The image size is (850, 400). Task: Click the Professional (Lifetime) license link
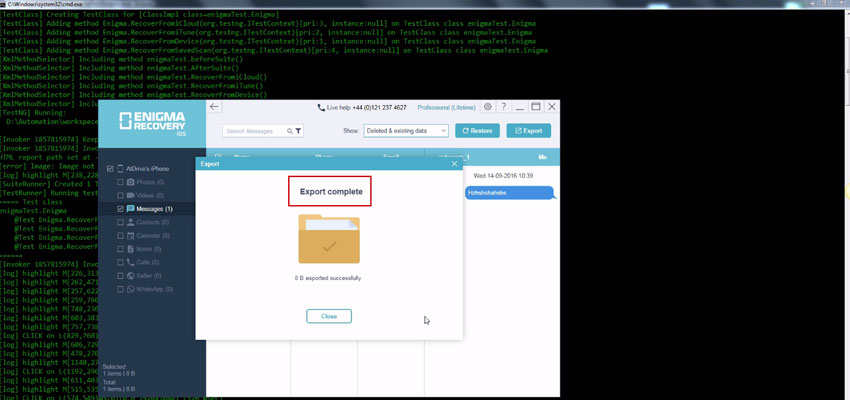[446, 108]
